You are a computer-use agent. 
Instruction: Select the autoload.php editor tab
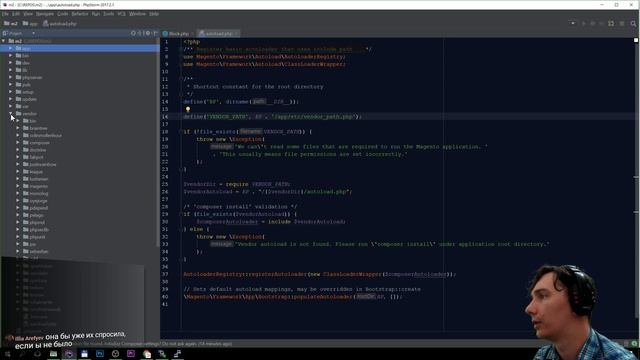point(217,33)
